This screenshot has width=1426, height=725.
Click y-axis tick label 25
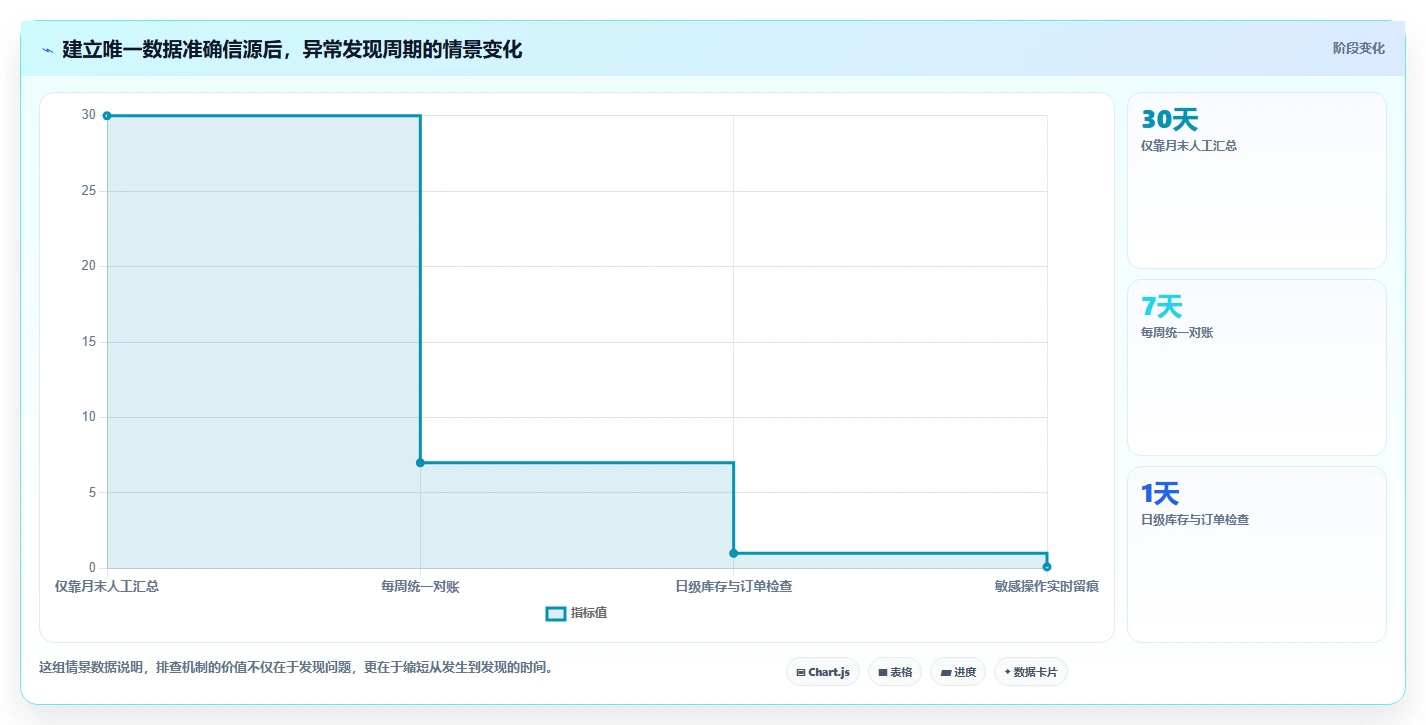click(x=89, y=190)
